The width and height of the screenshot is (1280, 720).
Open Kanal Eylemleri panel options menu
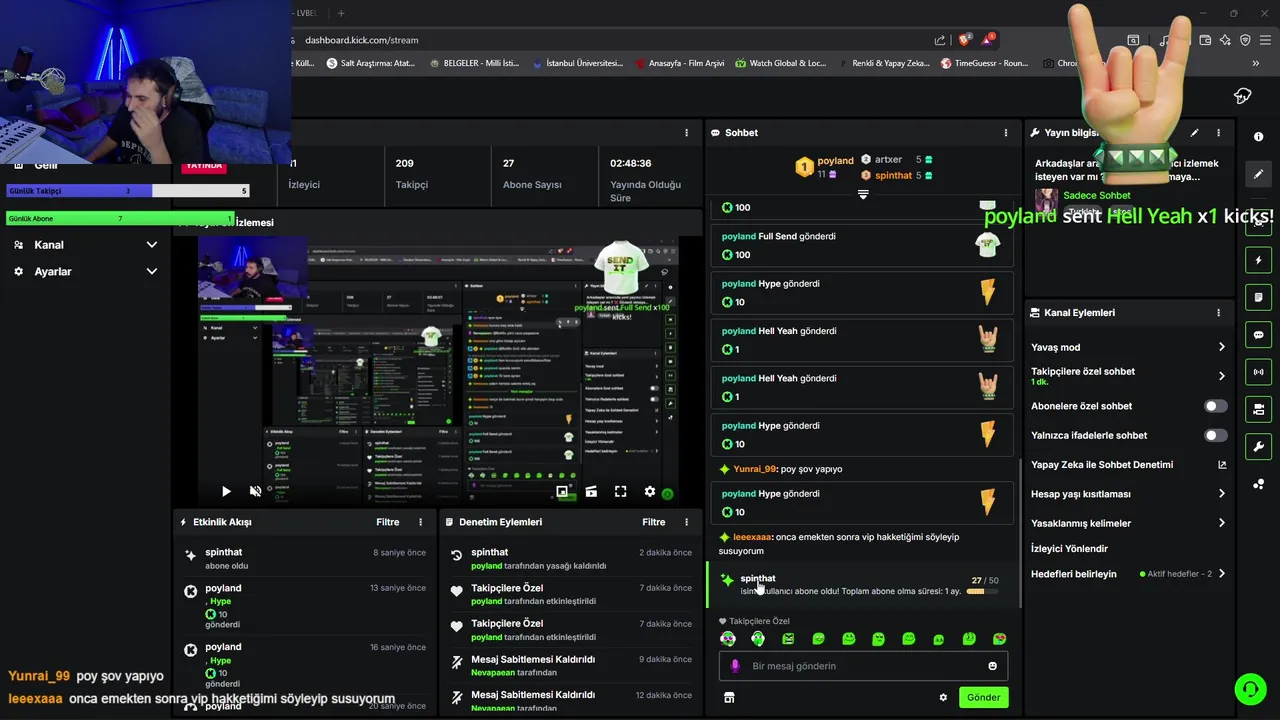point(1218,312)
